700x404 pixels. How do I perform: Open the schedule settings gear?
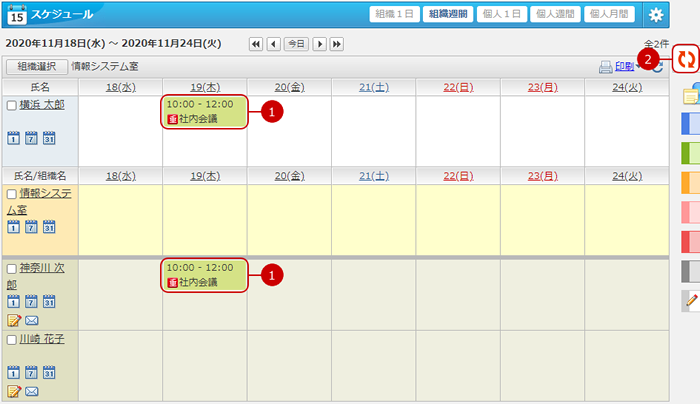pyautogui.click(x=656, y=14)
